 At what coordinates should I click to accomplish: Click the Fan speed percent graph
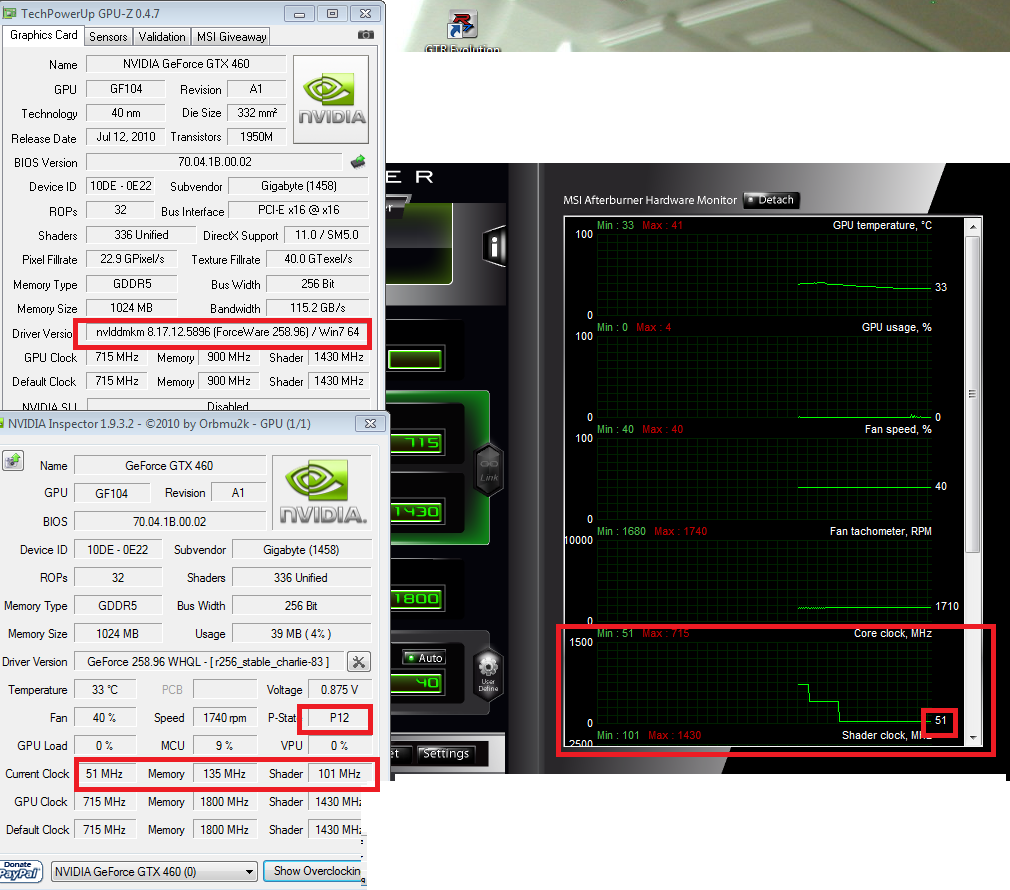[764, 478]
